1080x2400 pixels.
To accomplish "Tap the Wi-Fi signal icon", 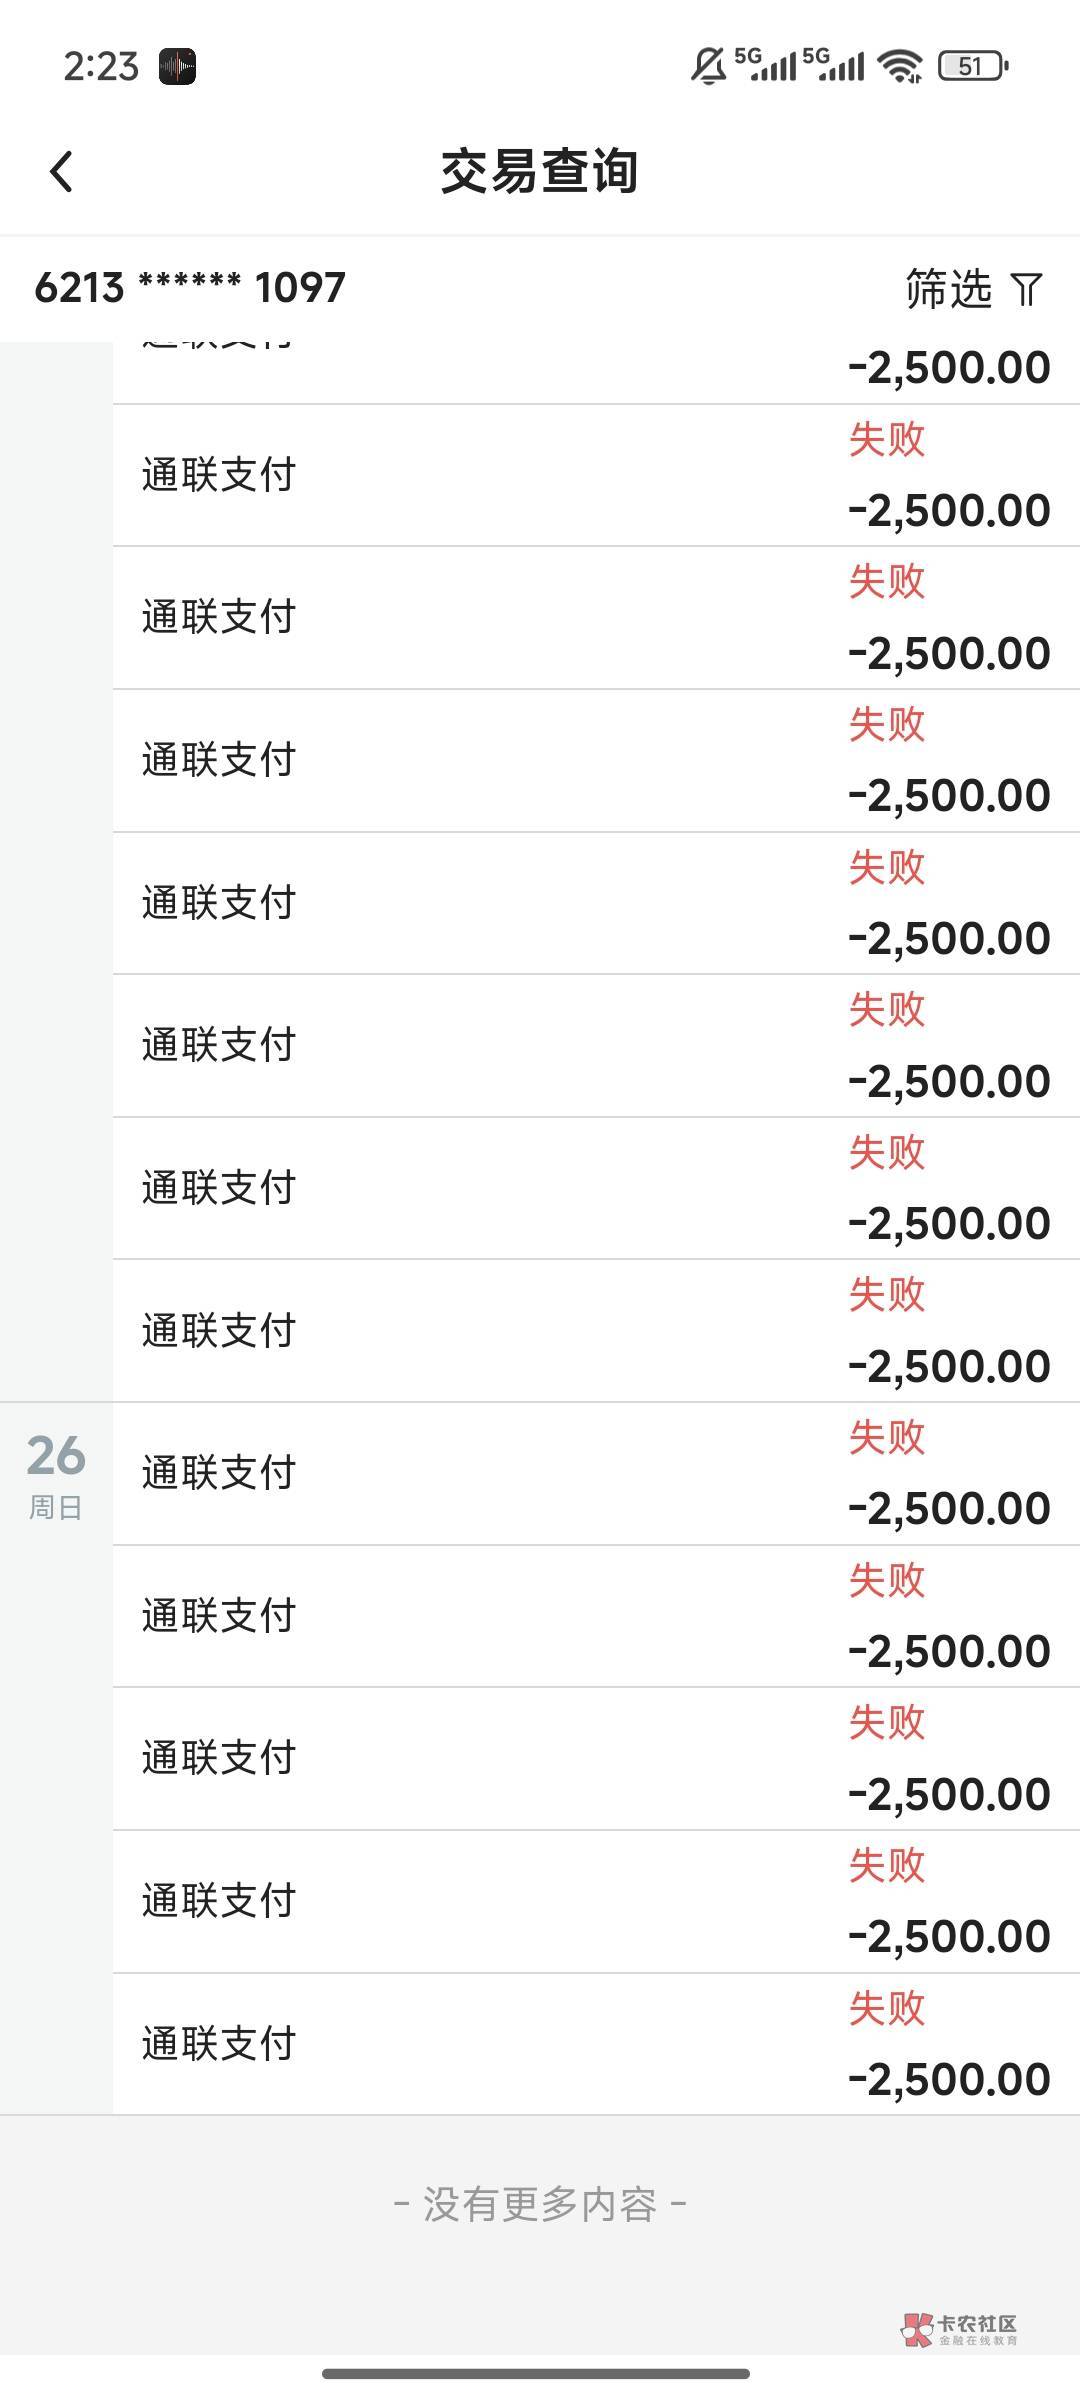I will click(x=900, y=66).
